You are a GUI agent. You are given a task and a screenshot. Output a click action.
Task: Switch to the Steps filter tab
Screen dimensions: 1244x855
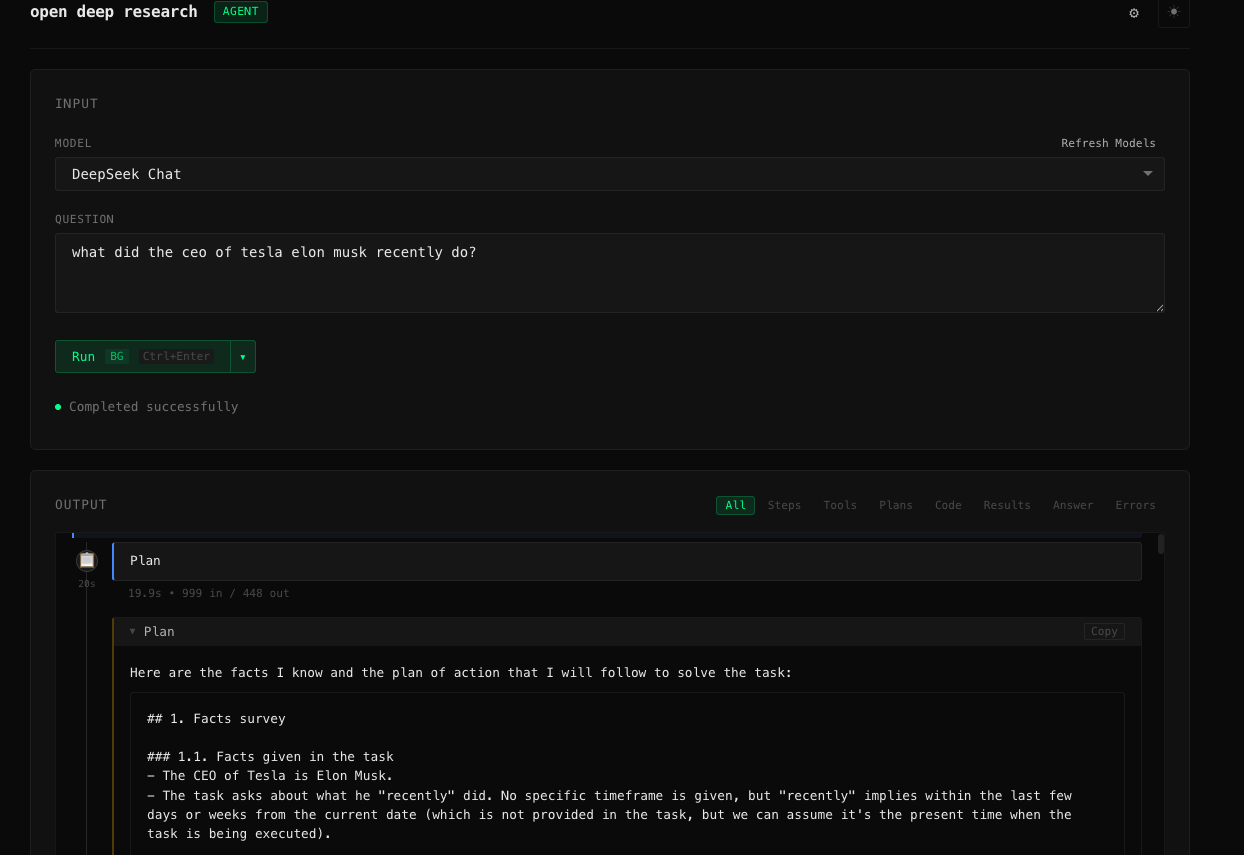pyautogui.click(x=784, y=505)
